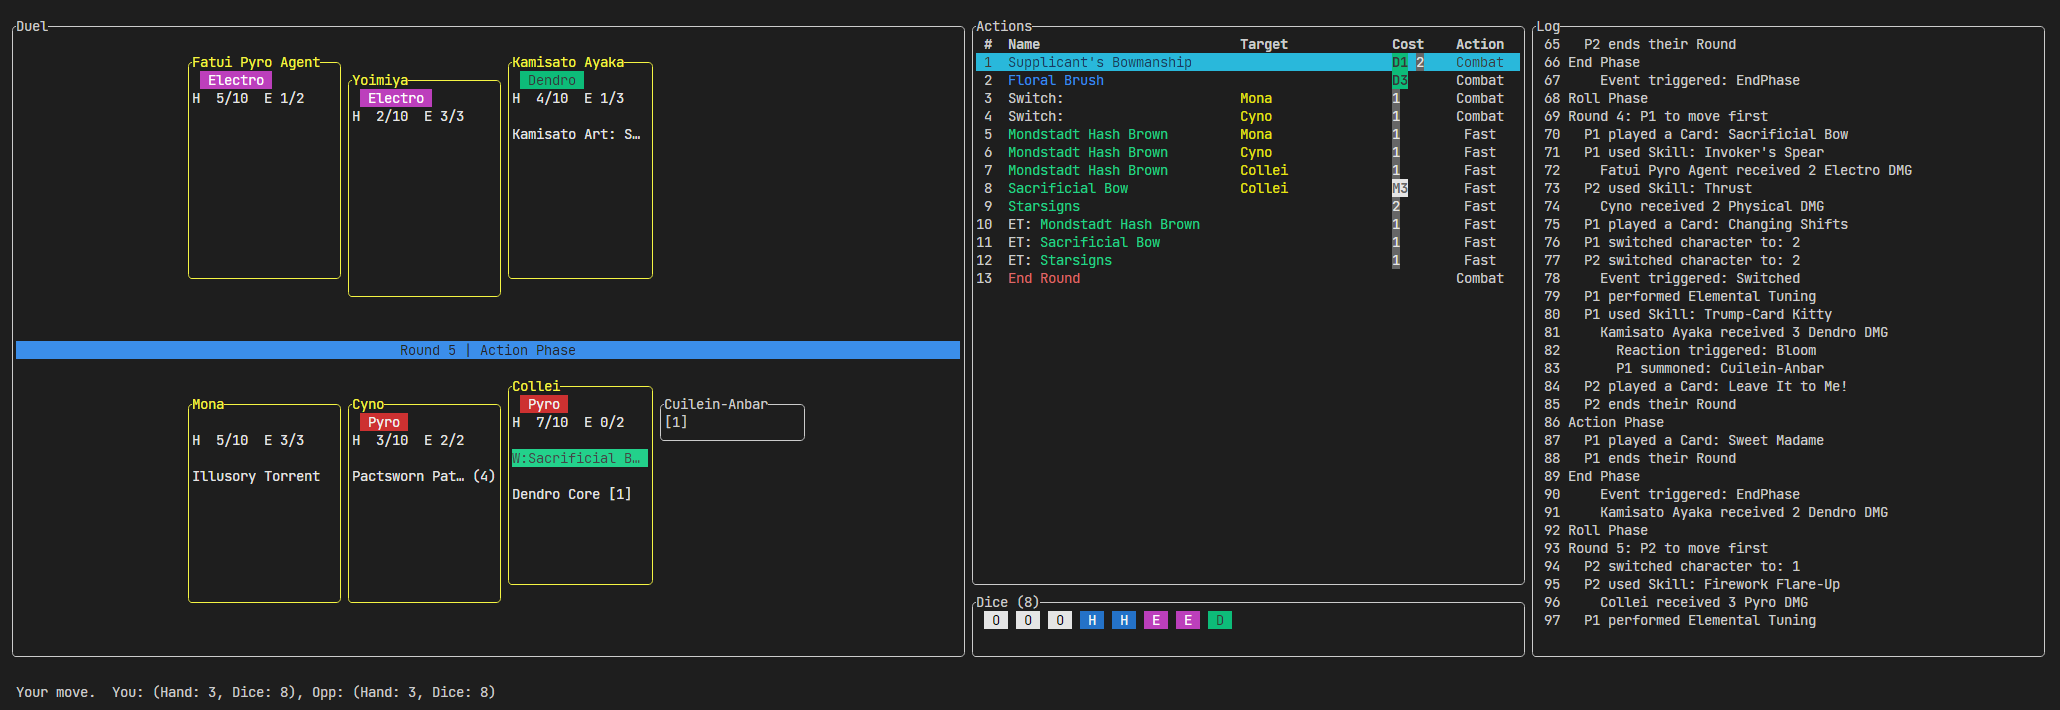Click log entry 'P1 used Skill: Trump-Card Kitty'
The image size is (2060, 710).
pyautogui.click(x=1708, y=314)
